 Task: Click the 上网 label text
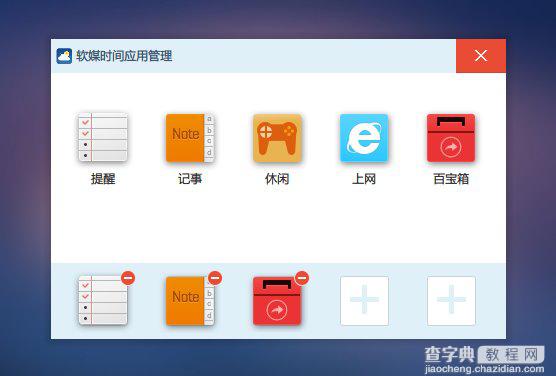364,179
